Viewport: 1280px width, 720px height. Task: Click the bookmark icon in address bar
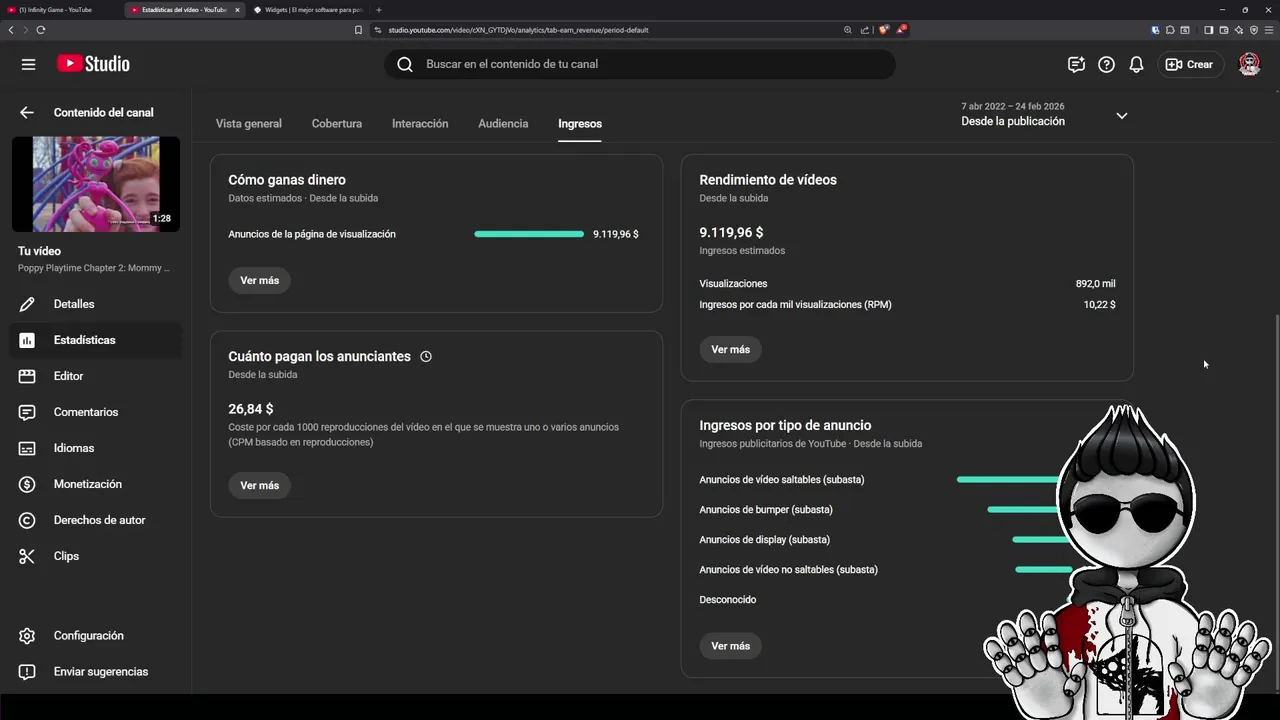tap(358, 30)
